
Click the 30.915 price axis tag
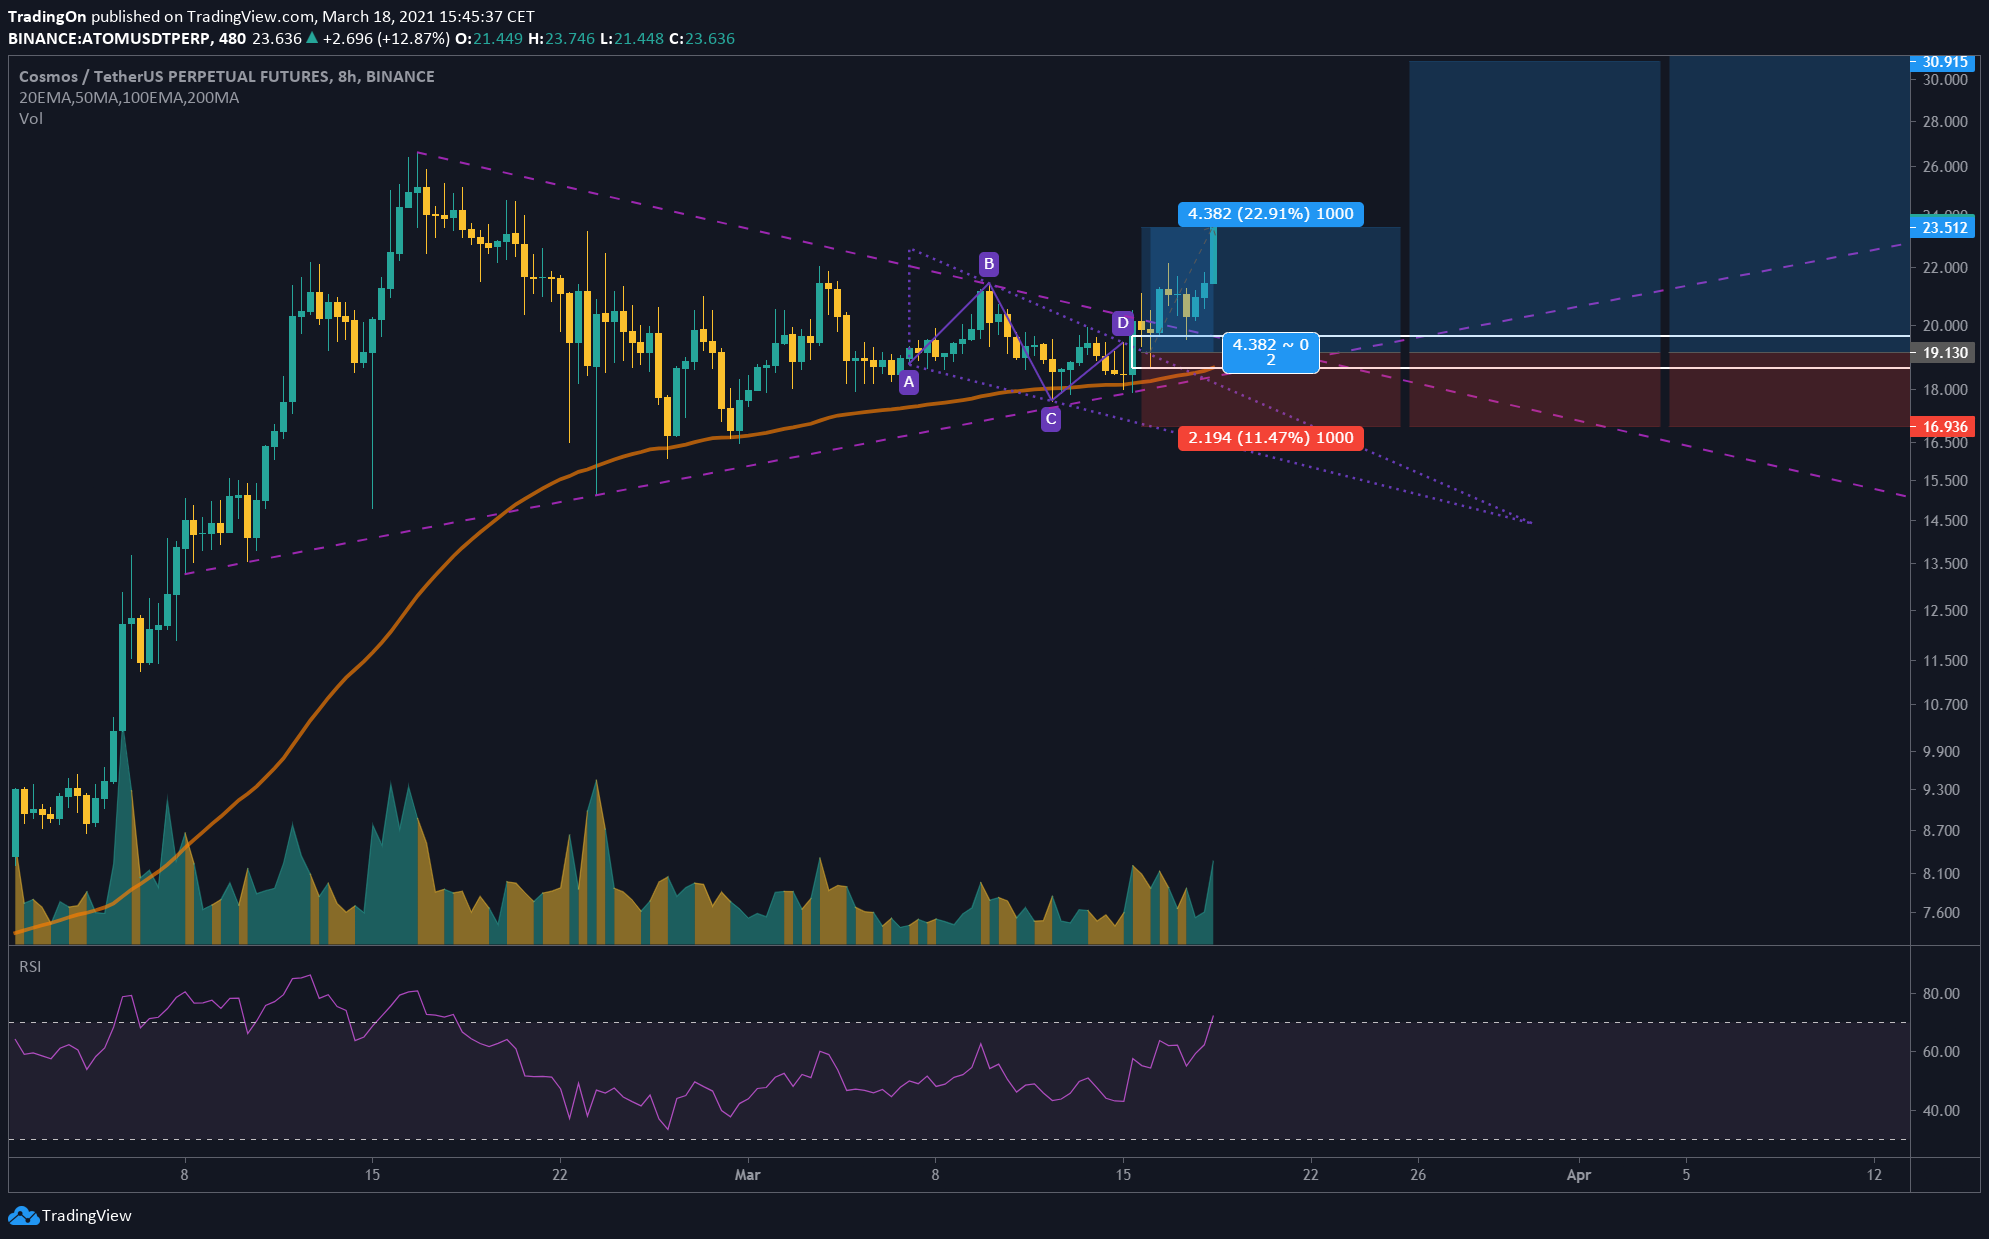pyautogui.click(x=1943, y=62)
